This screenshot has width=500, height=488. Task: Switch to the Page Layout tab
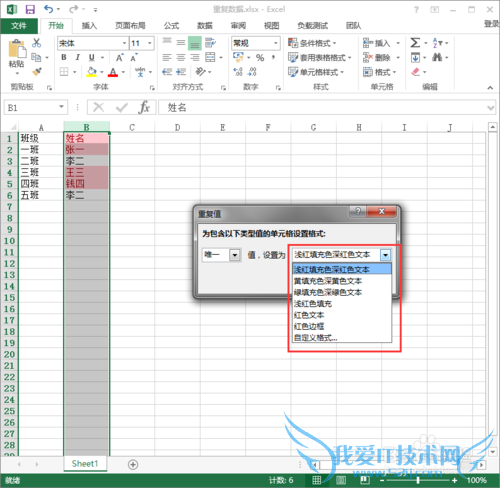click(x=130, y=26)
